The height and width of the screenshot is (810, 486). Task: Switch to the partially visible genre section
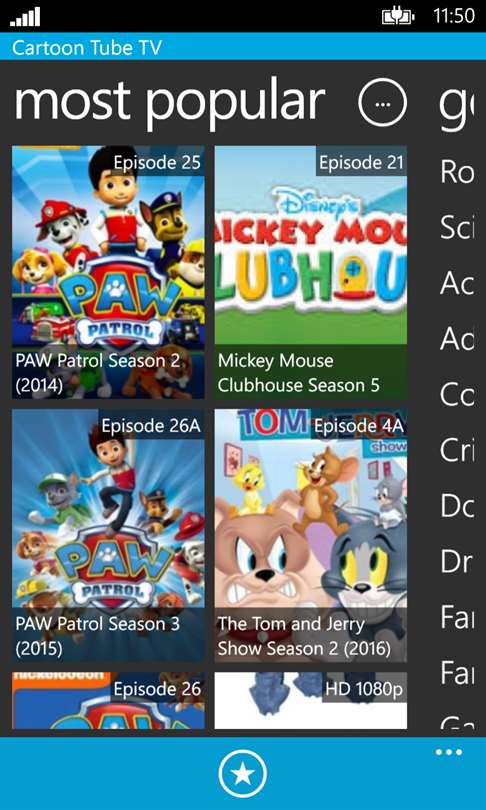point(457,106)
